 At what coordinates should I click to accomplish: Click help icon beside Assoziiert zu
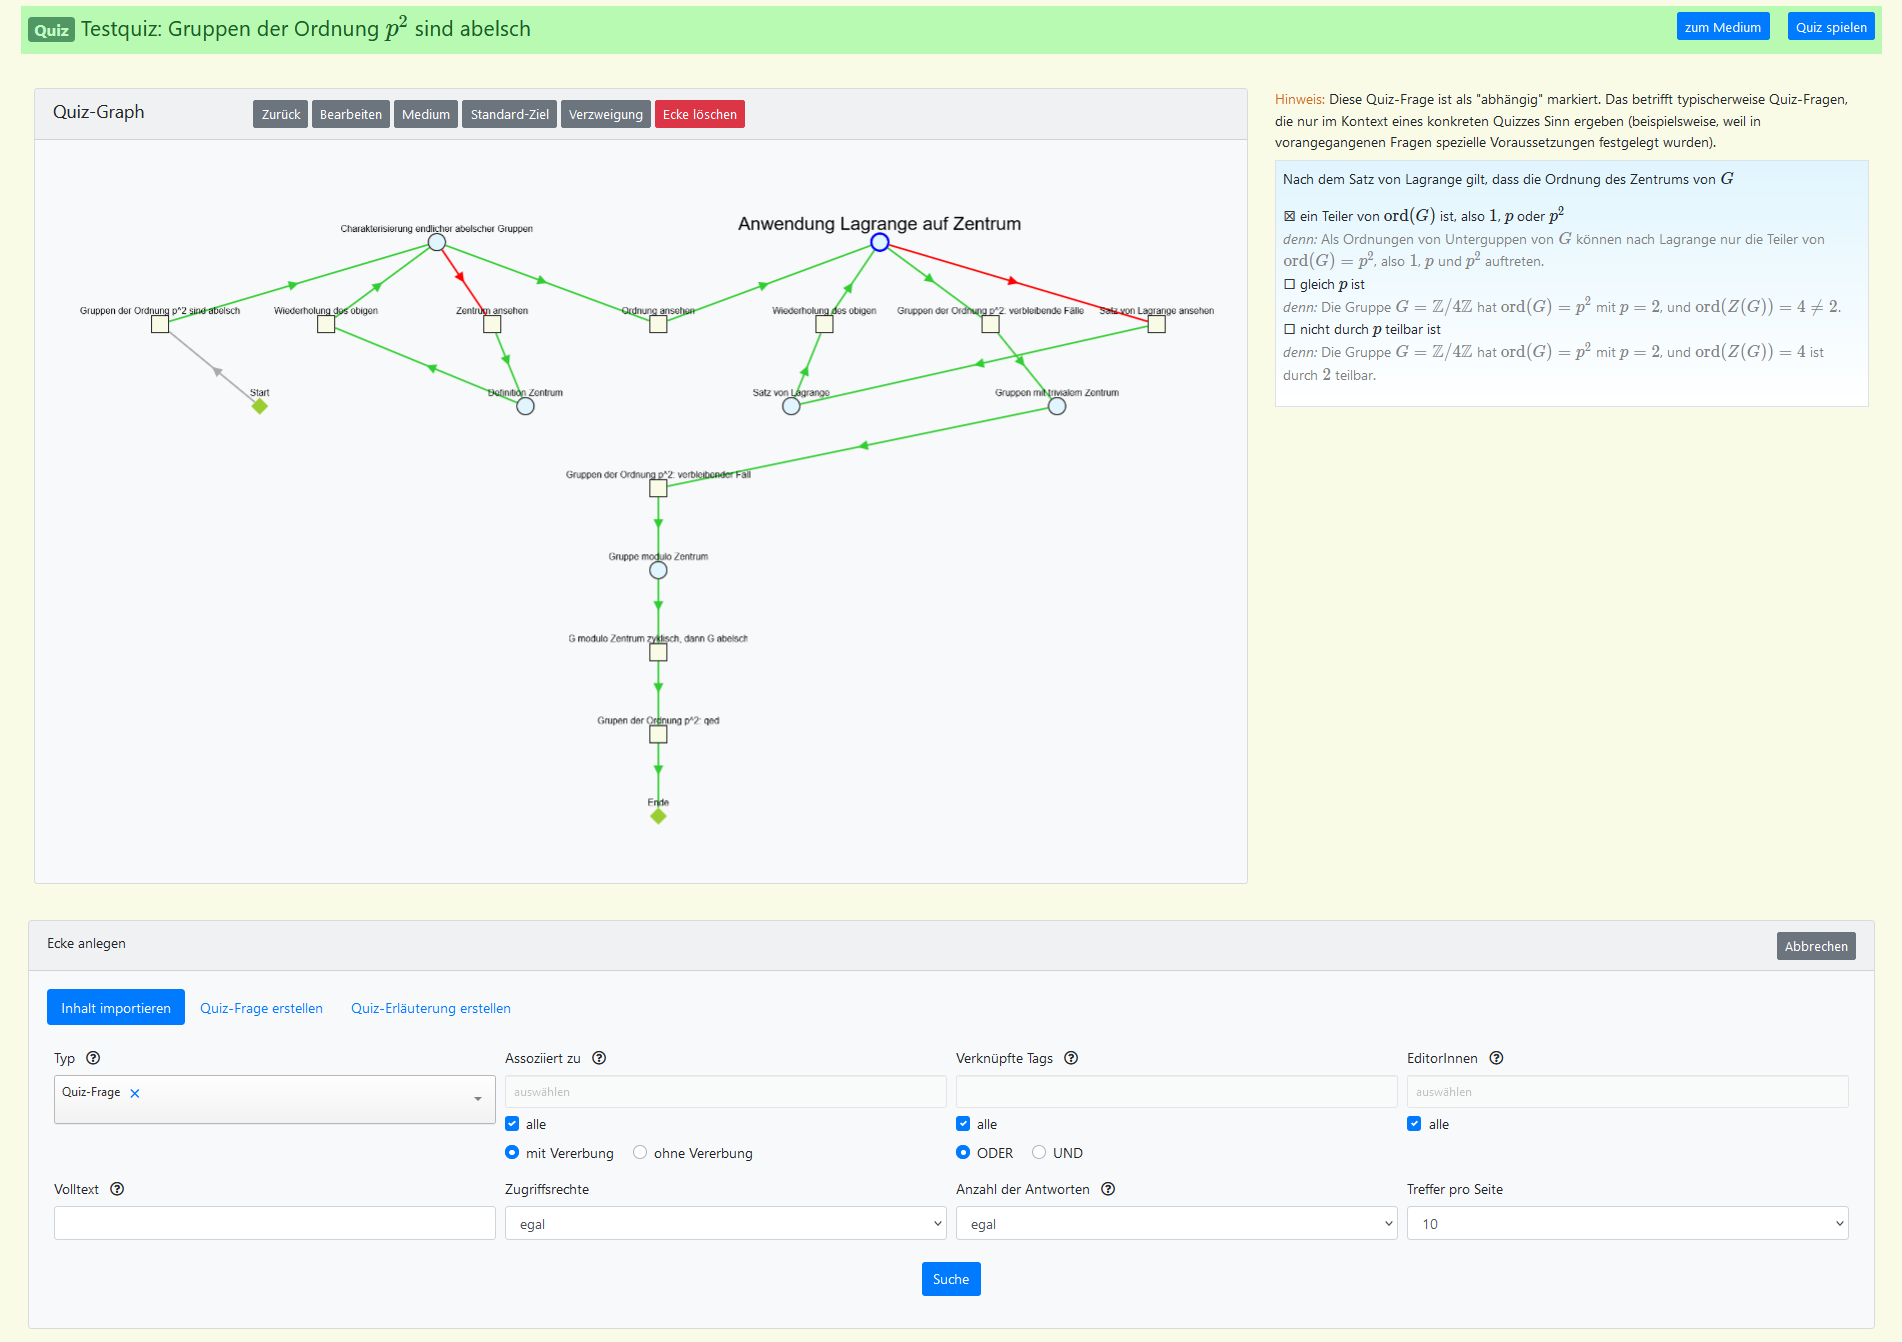[599, 1058]
